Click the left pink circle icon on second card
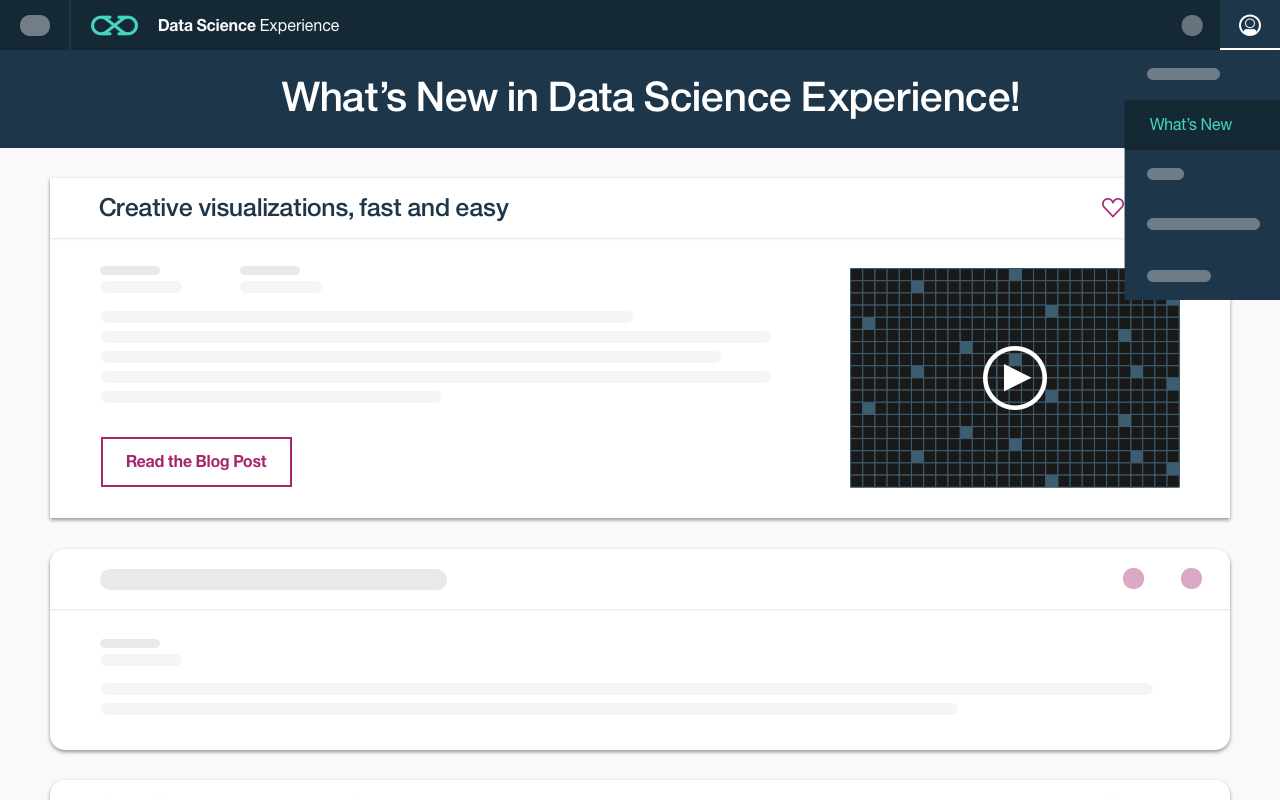Image resolution: width=1280 pixels, height=800 pixels. coord(1133,578)
